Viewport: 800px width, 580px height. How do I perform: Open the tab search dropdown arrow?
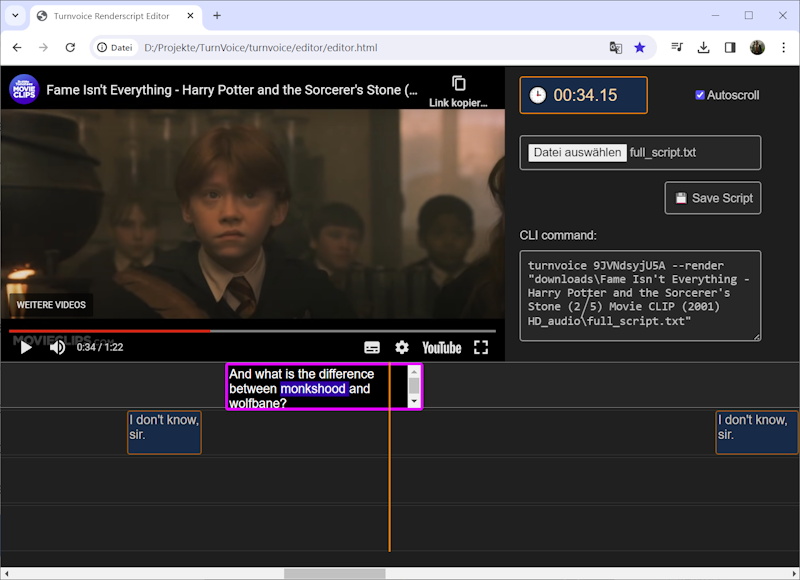click(x=15, y=15)
